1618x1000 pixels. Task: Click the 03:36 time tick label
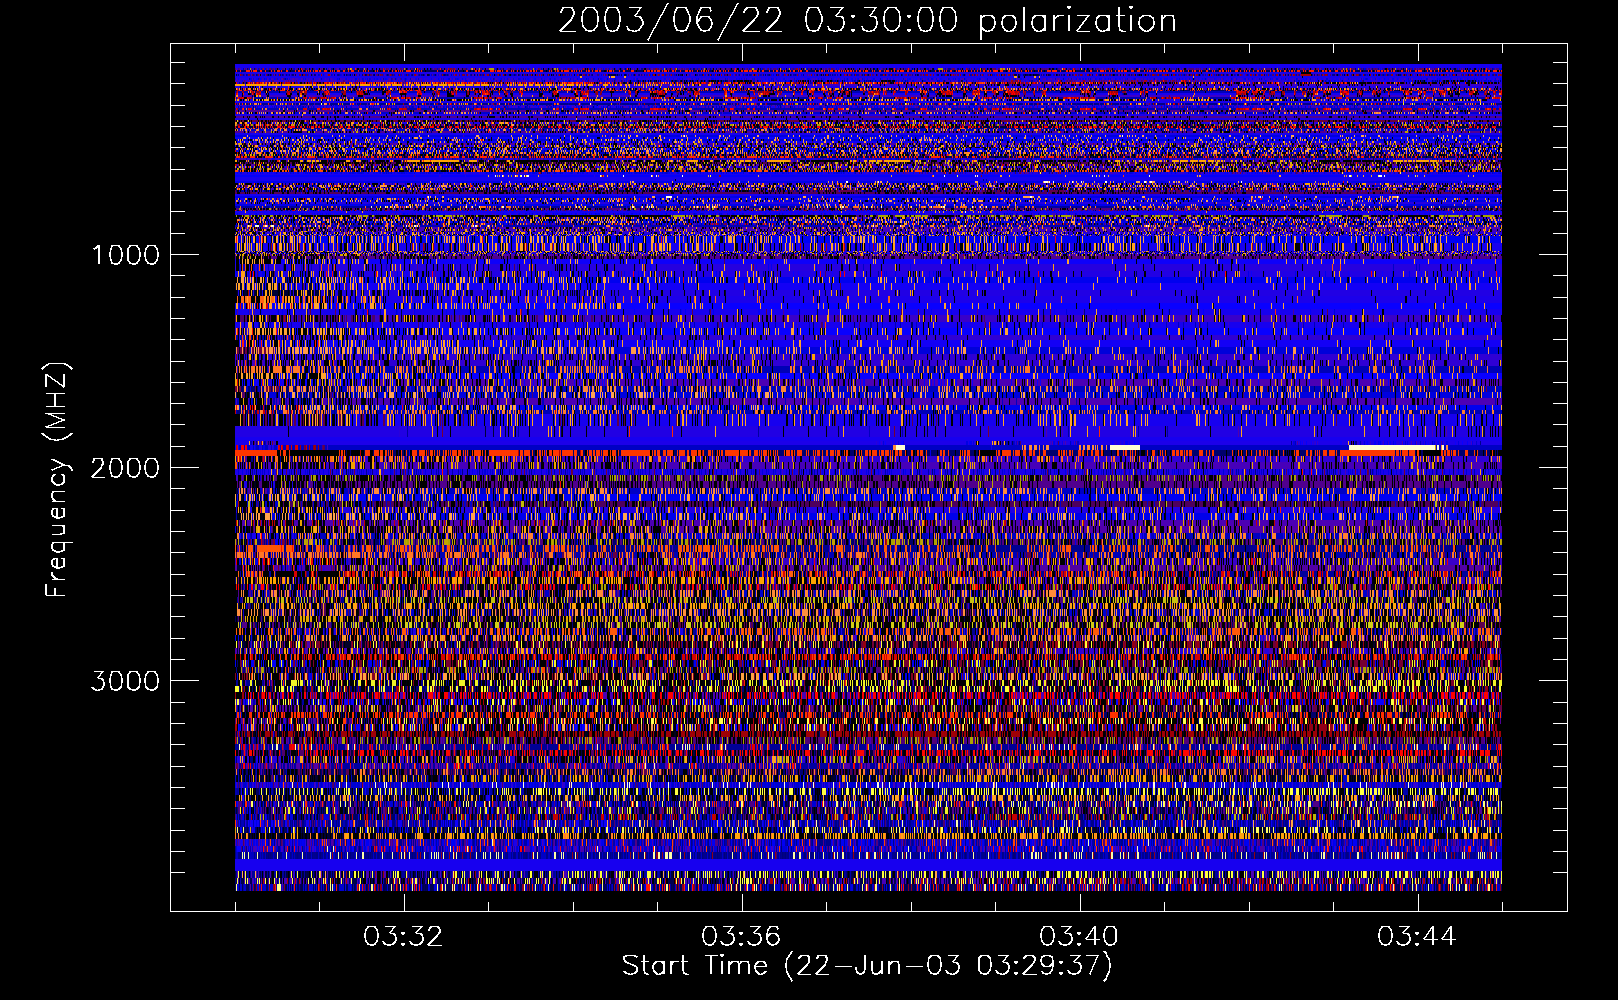pos(741,937)
